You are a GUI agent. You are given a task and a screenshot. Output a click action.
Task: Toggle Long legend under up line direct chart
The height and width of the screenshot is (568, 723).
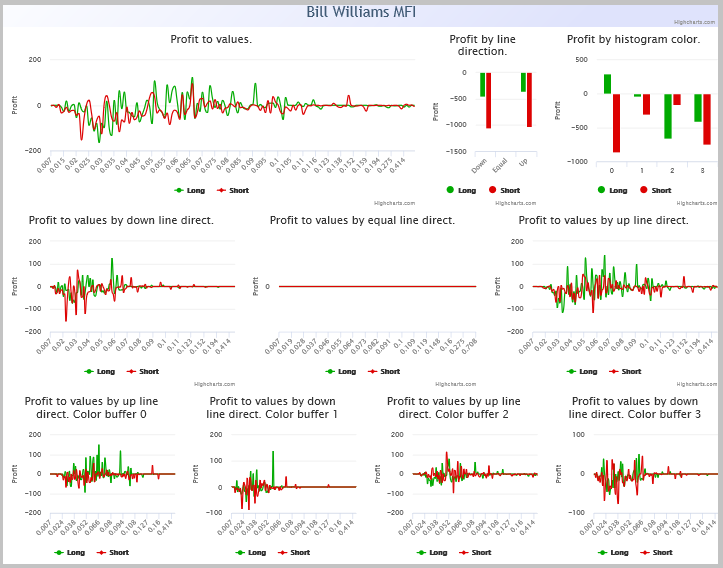point(582,372)
